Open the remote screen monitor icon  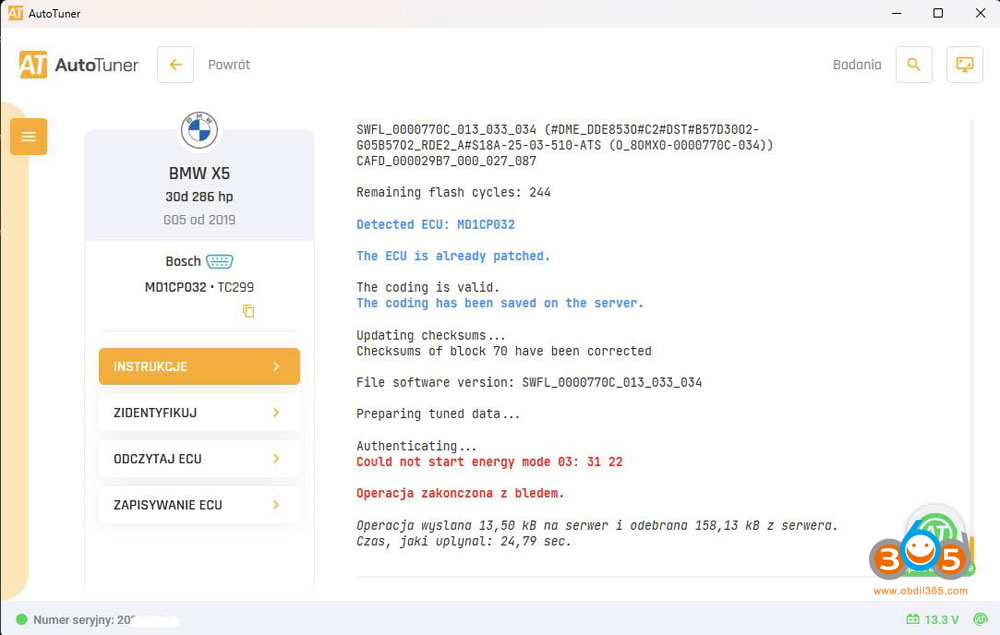[964, 64]
